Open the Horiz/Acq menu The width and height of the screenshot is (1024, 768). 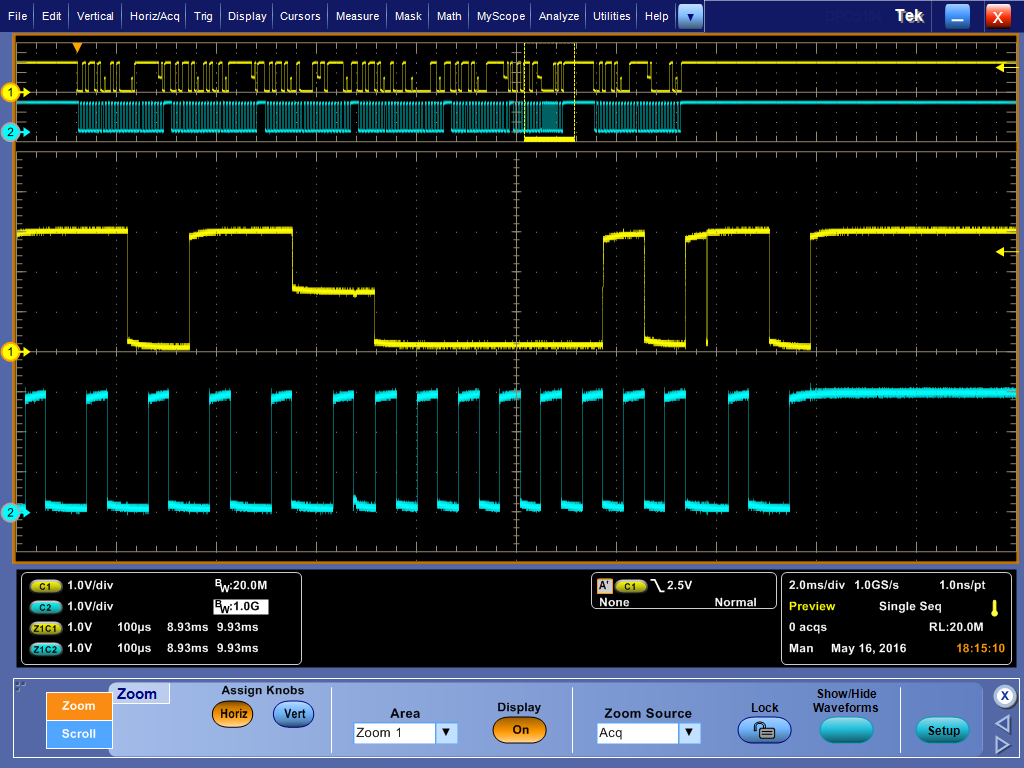click(x=155, y=16)
